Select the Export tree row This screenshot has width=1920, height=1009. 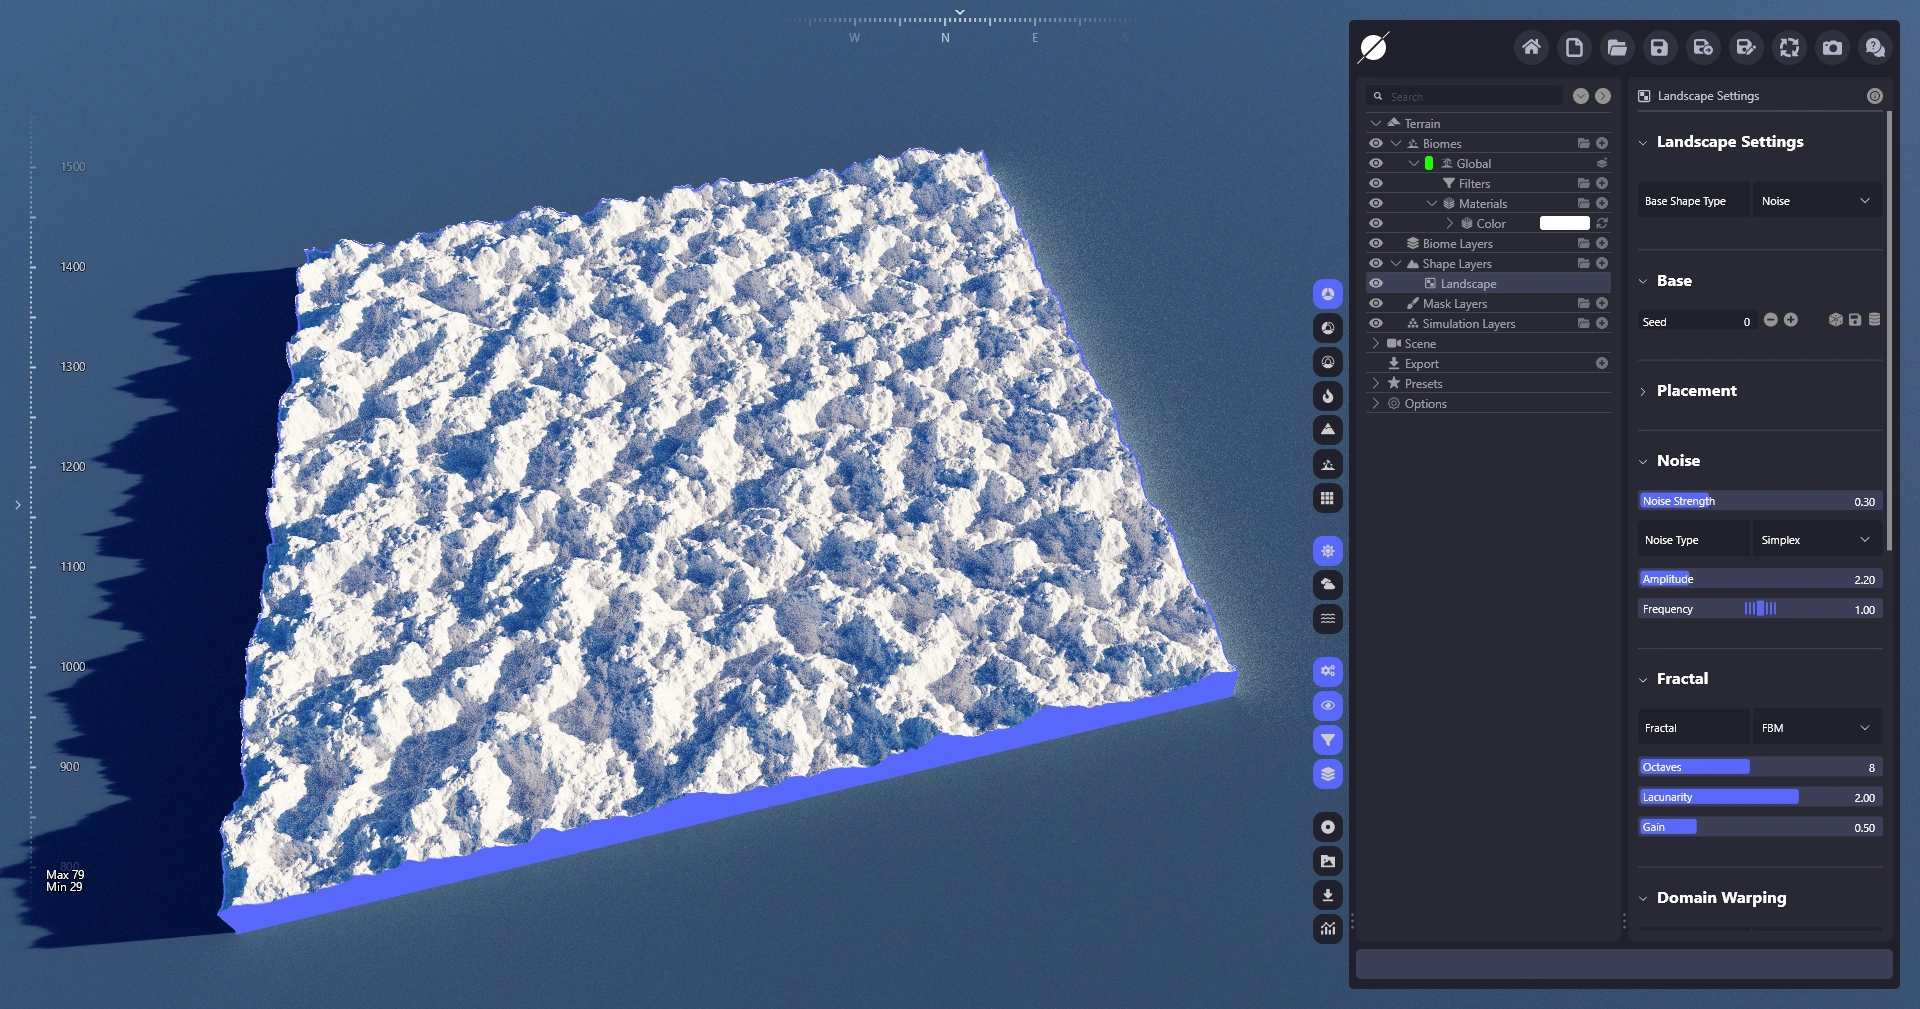[x=1421, y=364]
